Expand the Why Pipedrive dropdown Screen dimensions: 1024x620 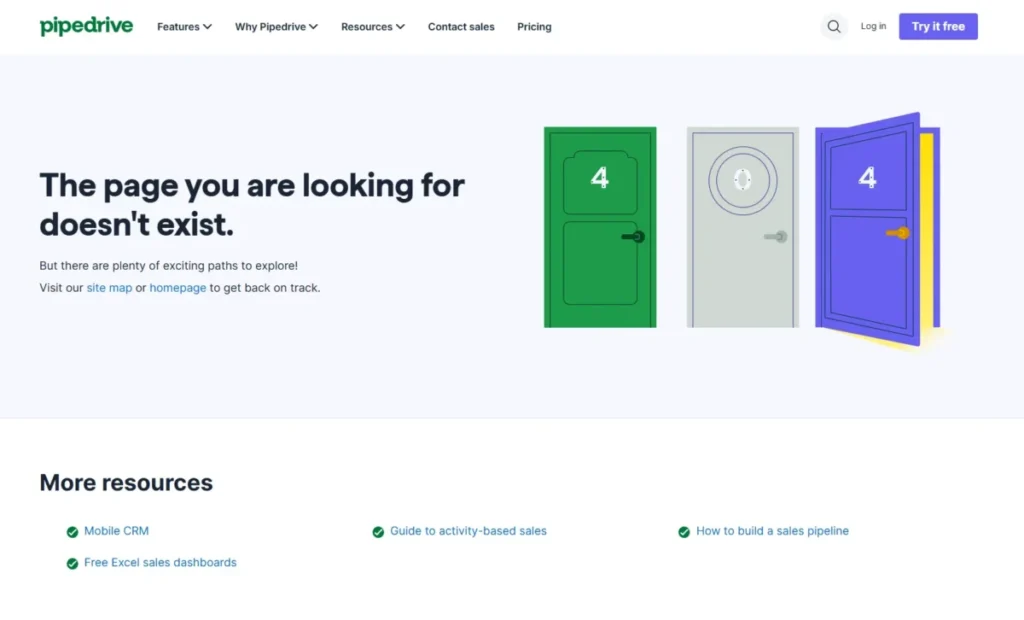[276, 27]
